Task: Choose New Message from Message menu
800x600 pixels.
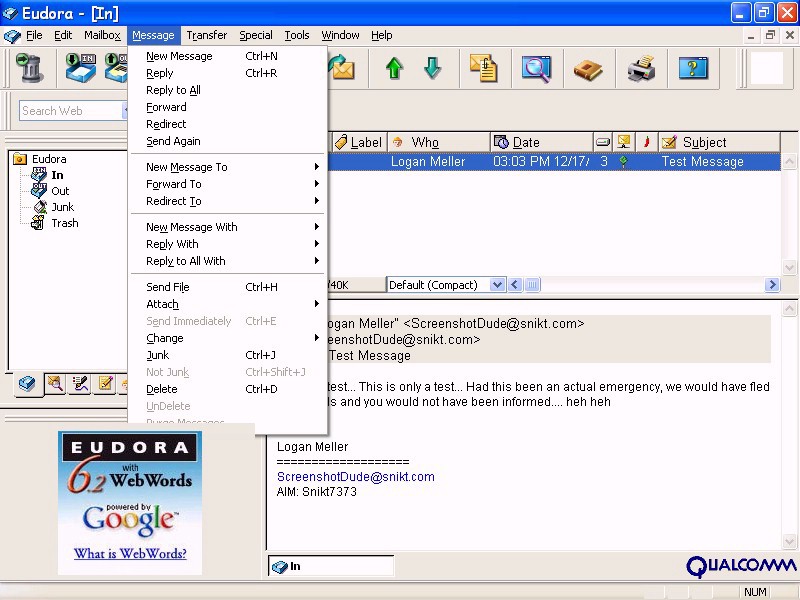Action: pos(229,56)
